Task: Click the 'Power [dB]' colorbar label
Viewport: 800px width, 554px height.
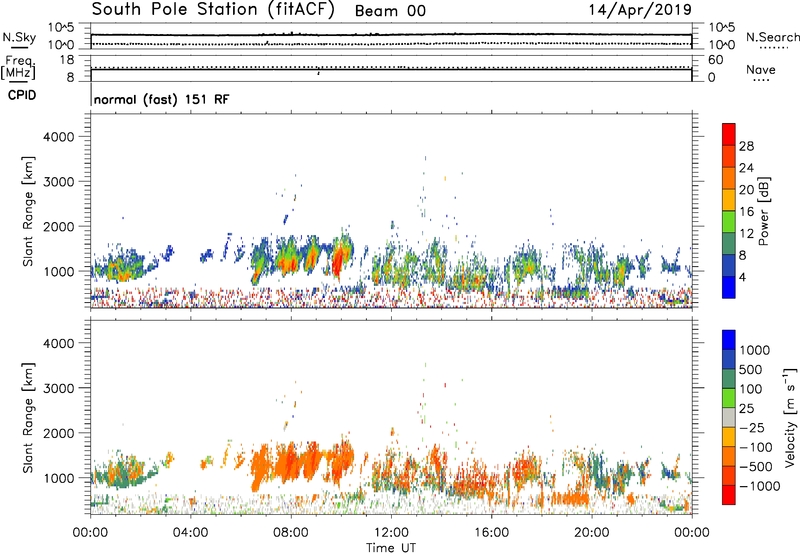Action: coord(763,211)
